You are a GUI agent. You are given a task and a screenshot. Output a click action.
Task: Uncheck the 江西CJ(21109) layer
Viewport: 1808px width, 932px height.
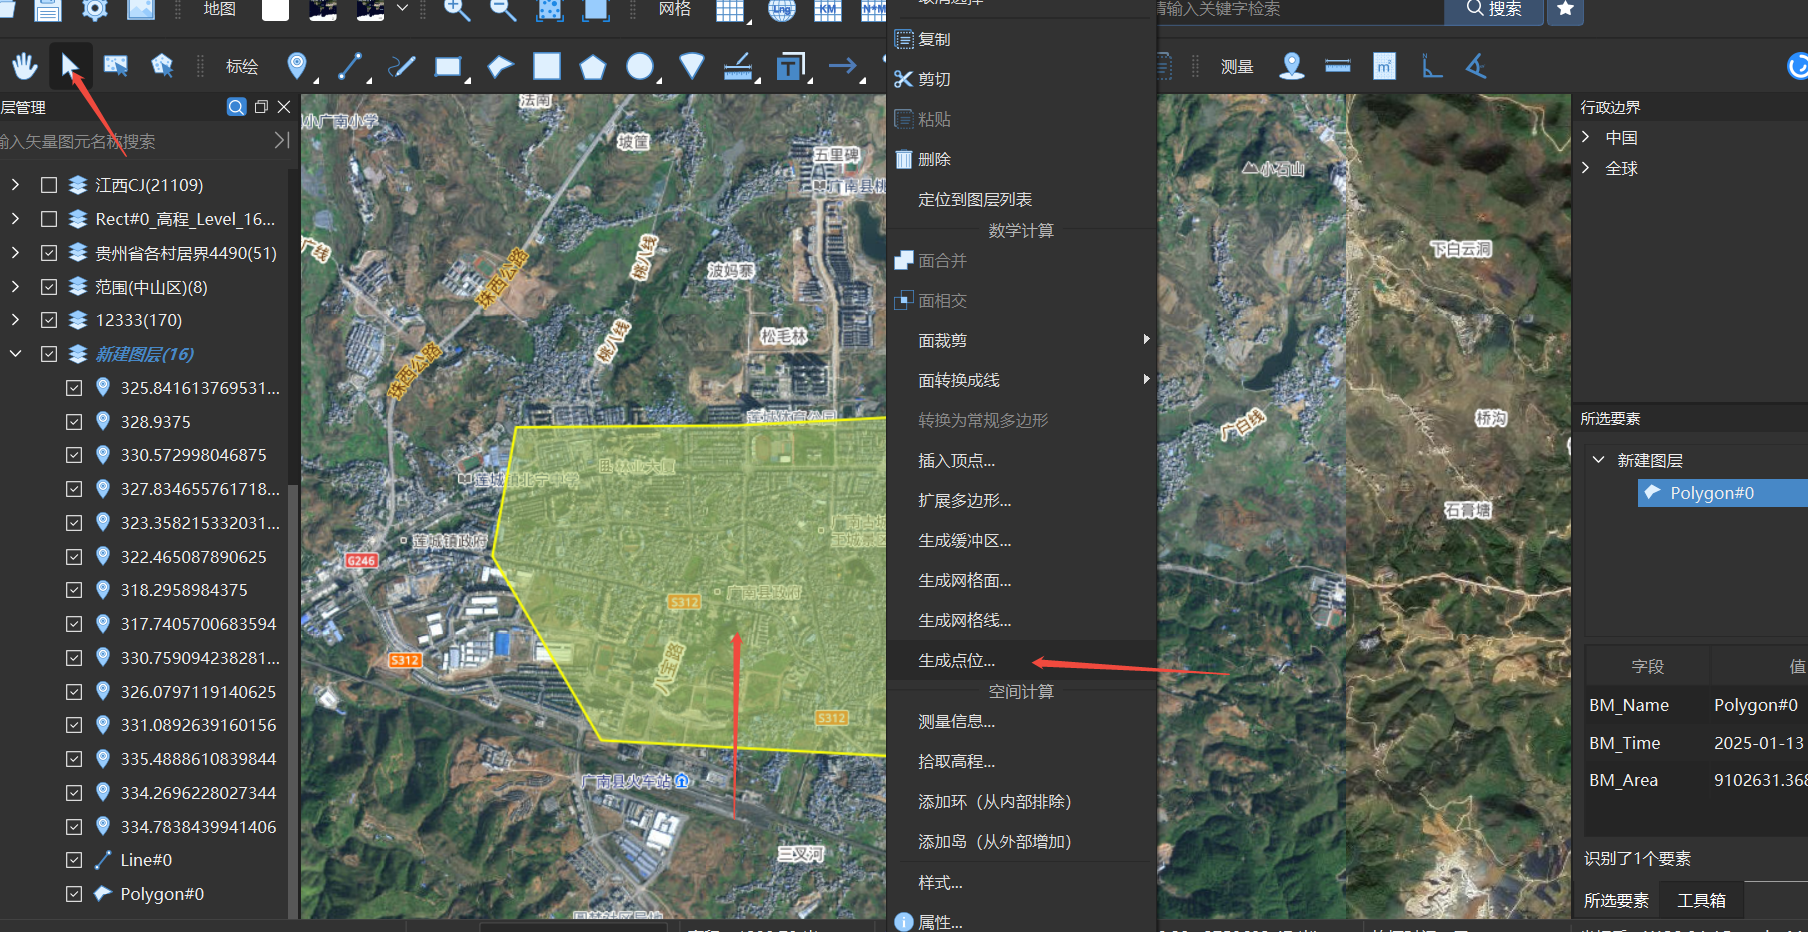click(48, 184)
